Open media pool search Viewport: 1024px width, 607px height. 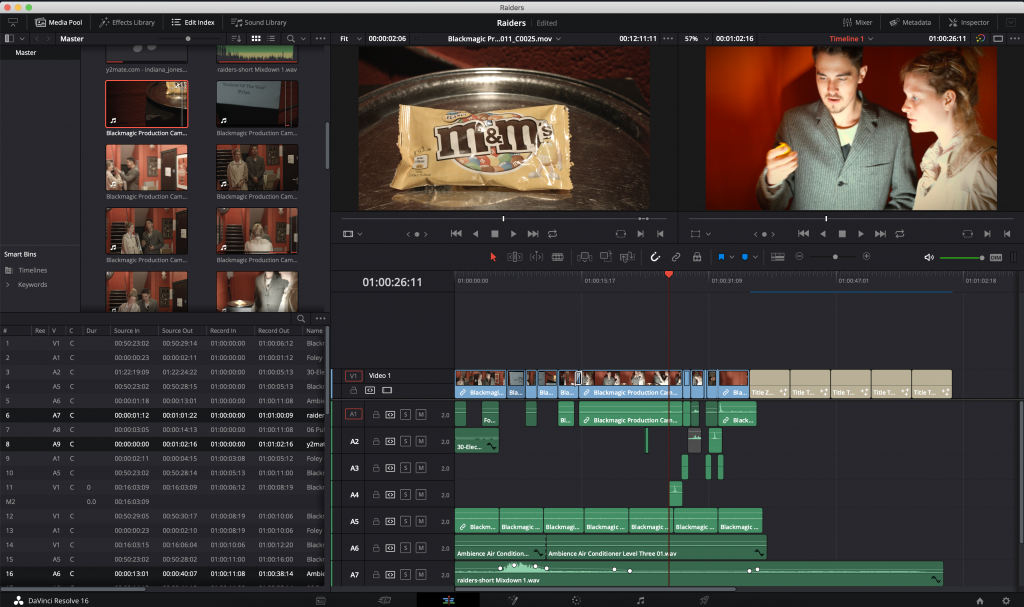coord(291,39)
